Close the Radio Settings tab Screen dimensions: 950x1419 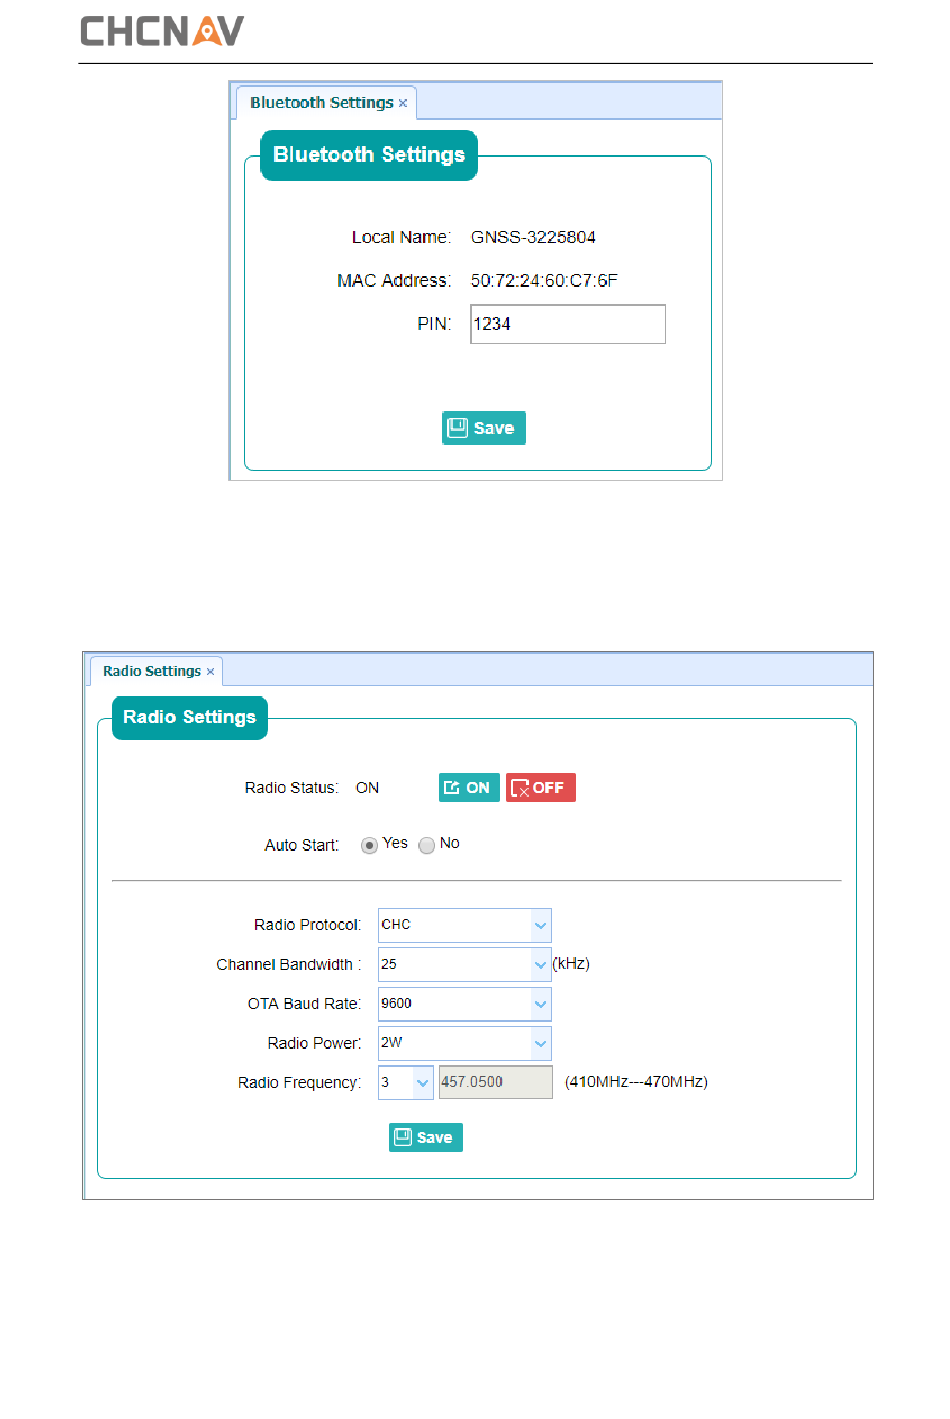pyautogui.click(x=210, y=672)
